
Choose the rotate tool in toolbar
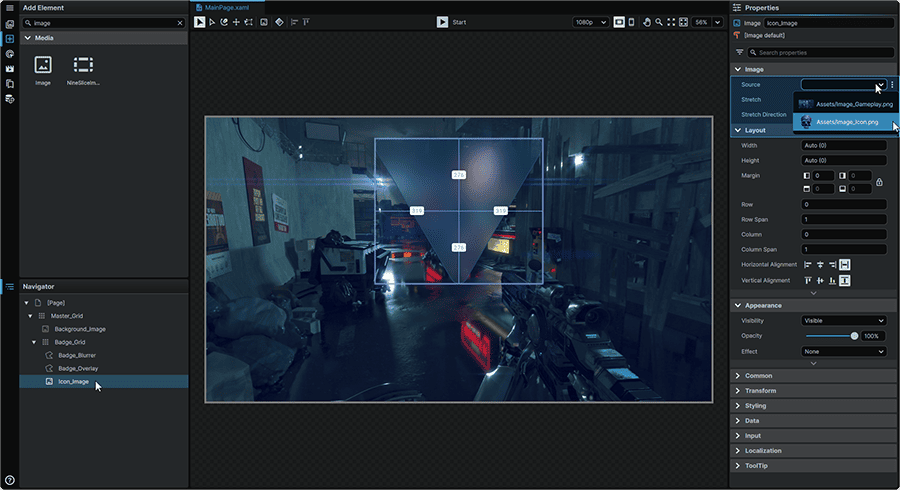coord(224,22)
